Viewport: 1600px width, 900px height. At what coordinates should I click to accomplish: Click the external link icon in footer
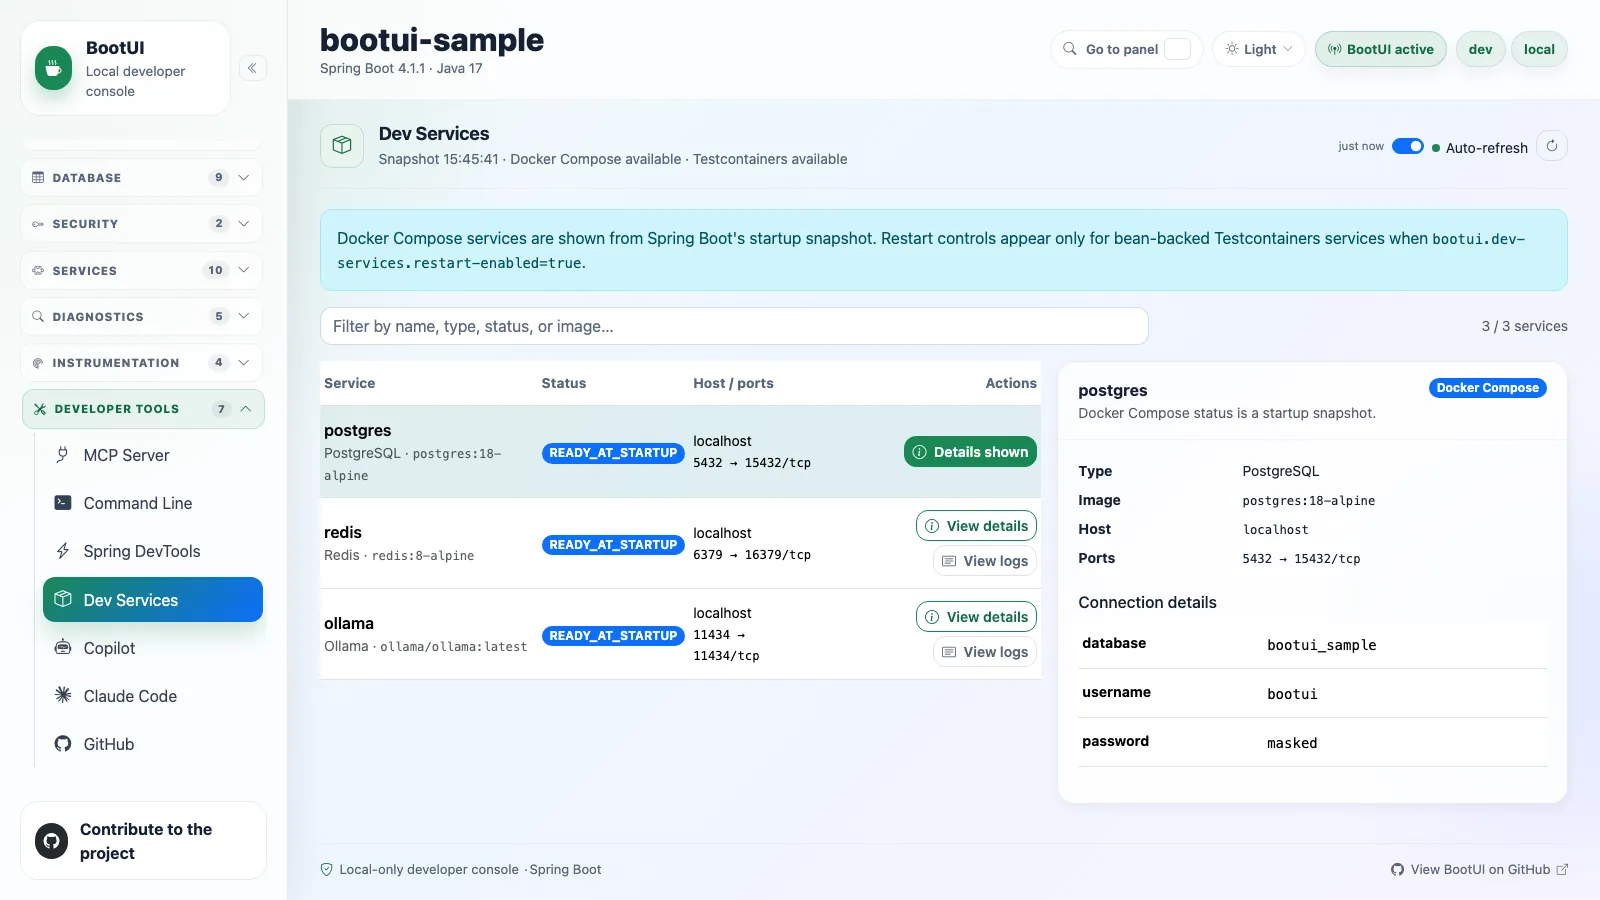pos(1562,870)
